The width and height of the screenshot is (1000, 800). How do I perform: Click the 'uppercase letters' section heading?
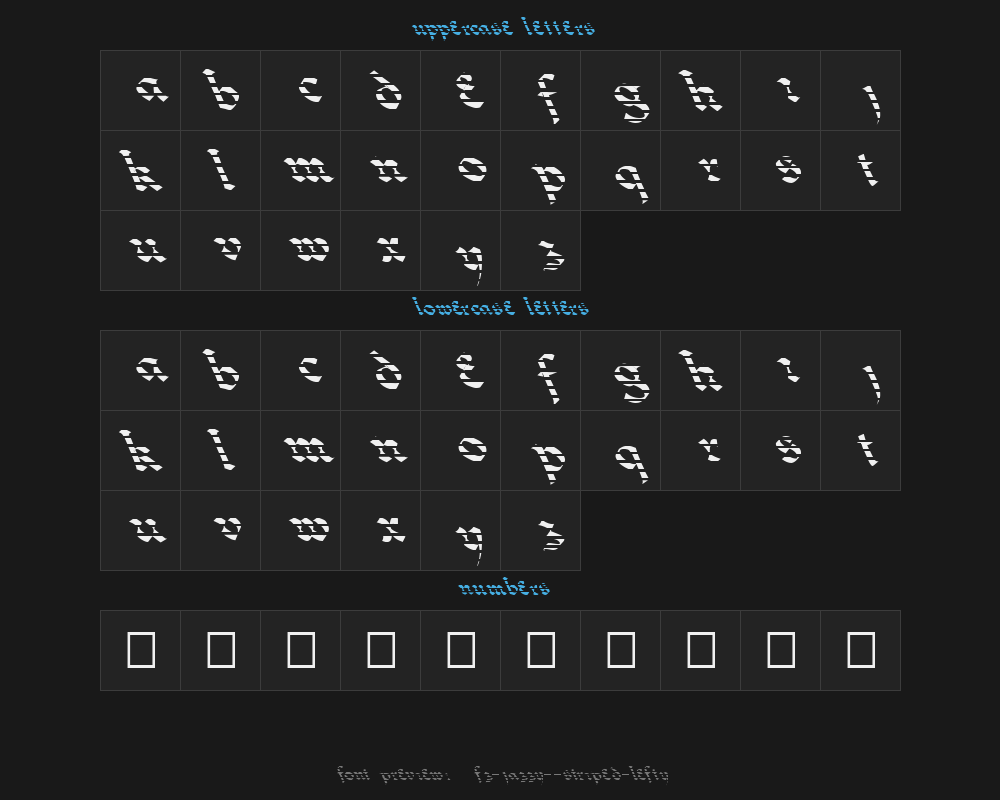tap(503, 28)
